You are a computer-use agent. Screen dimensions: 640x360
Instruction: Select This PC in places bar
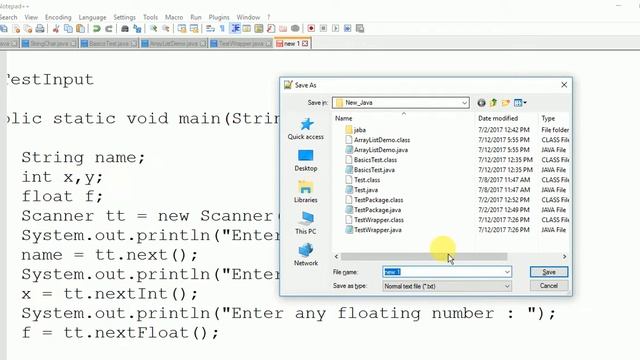pos(306,223)
